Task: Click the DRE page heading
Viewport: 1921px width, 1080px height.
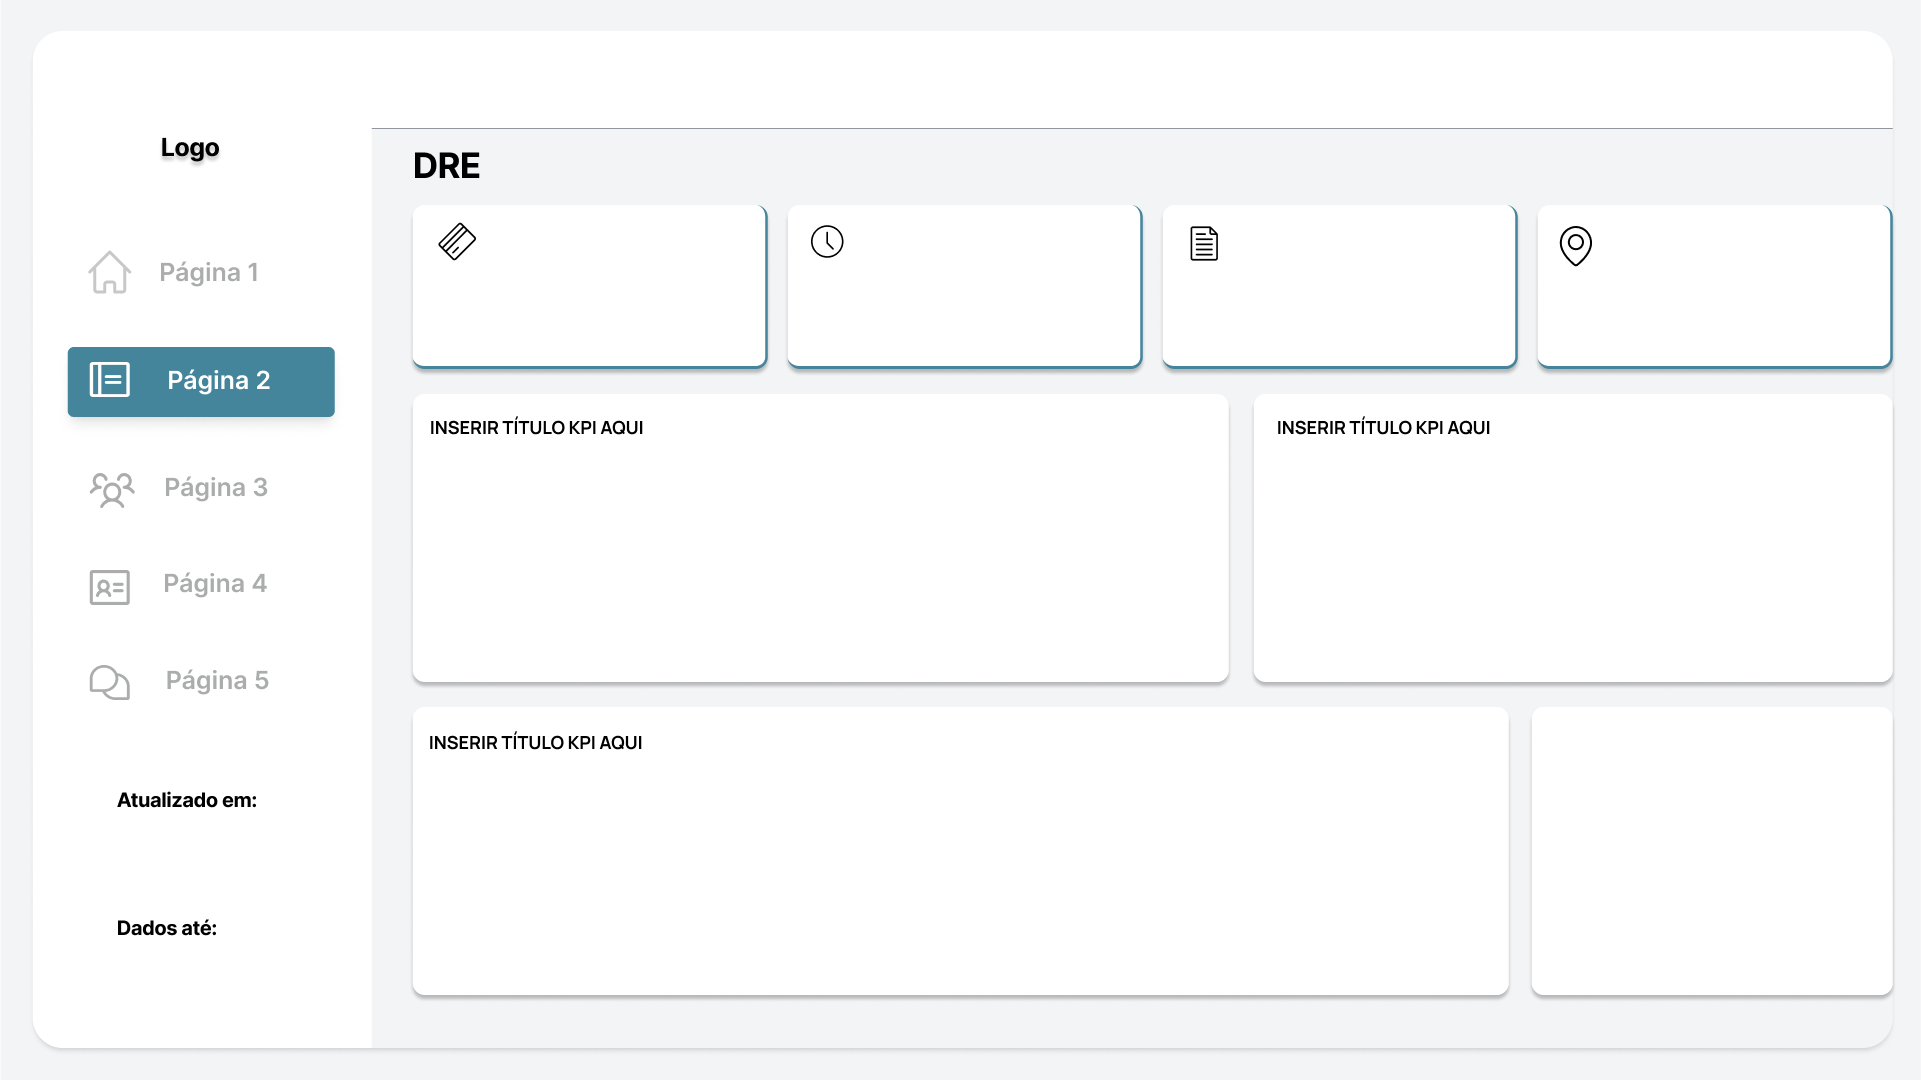Action: pyautogui.click(x=446, y=166)
